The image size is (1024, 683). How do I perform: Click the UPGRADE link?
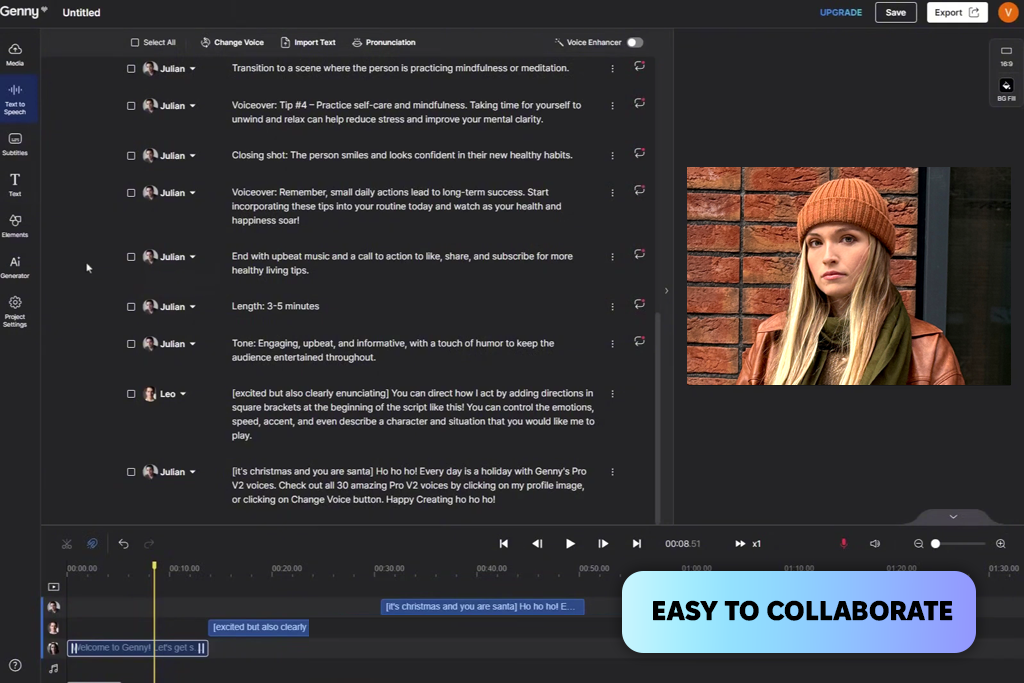[840, 13]
